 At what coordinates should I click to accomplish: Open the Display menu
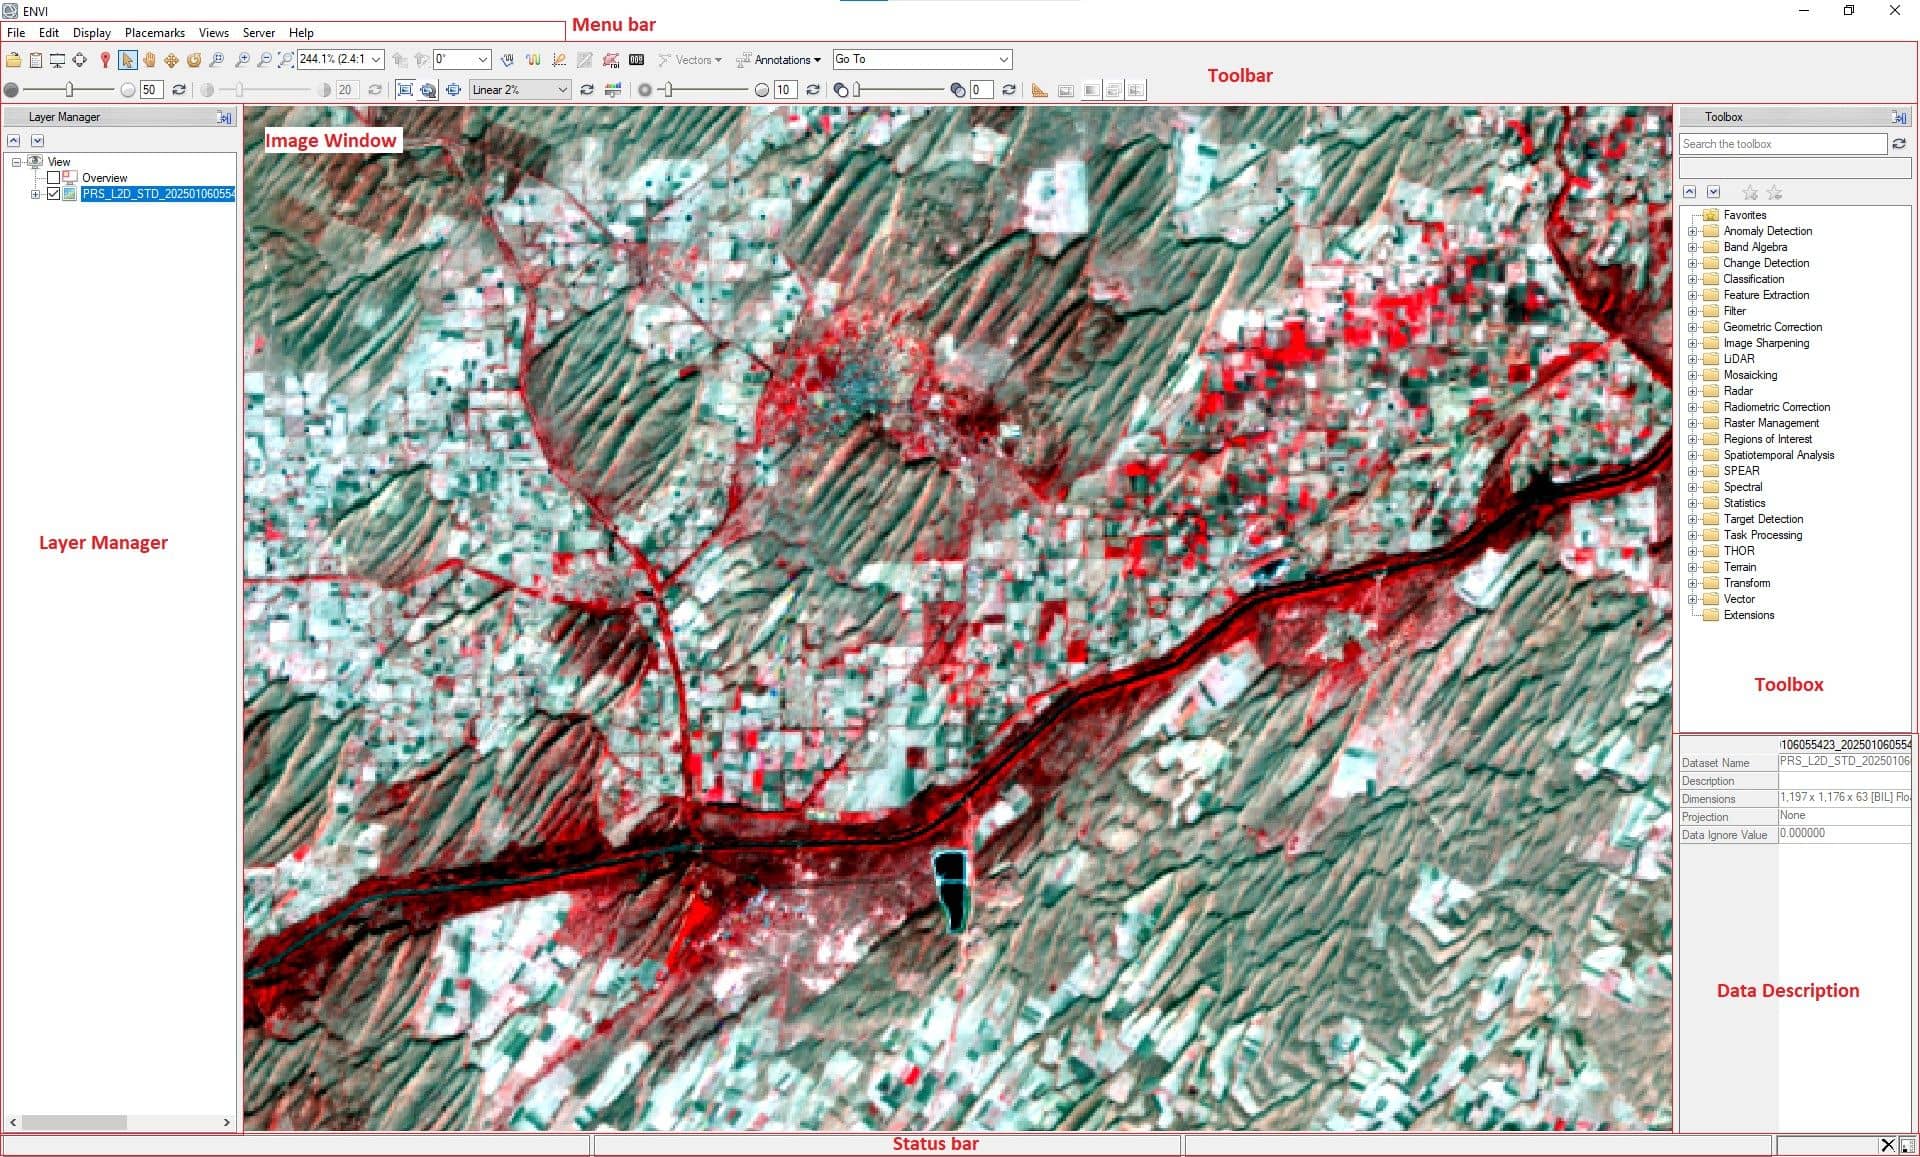(x=91, y=33)
